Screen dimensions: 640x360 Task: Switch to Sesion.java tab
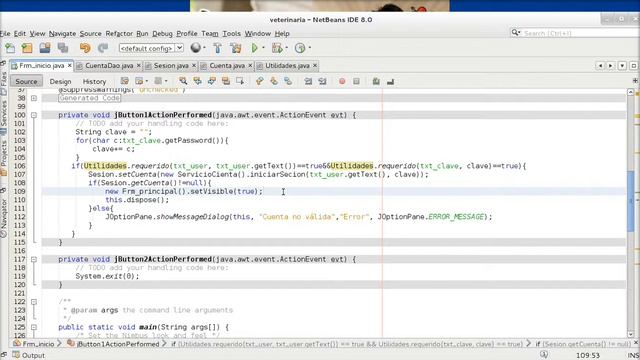click(x=171, y=65)
